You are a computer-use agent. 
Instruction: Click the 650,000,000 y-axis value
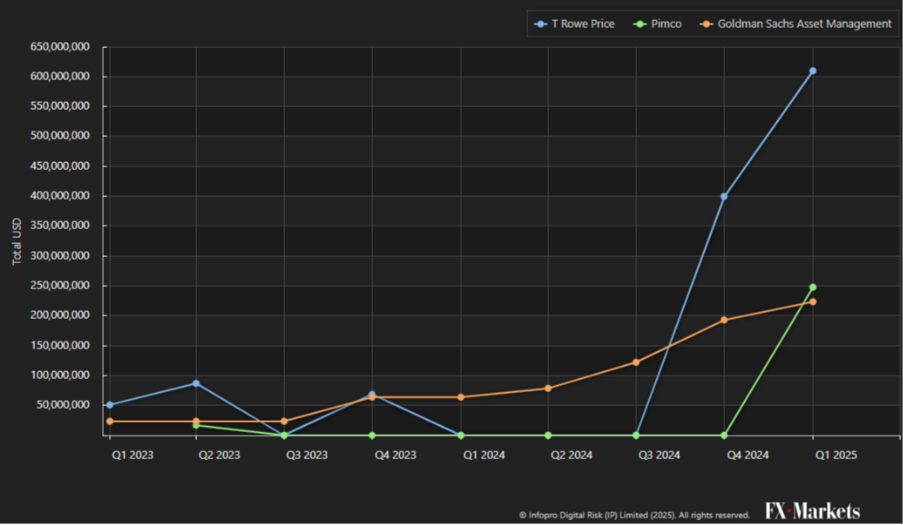pos(60,47)
